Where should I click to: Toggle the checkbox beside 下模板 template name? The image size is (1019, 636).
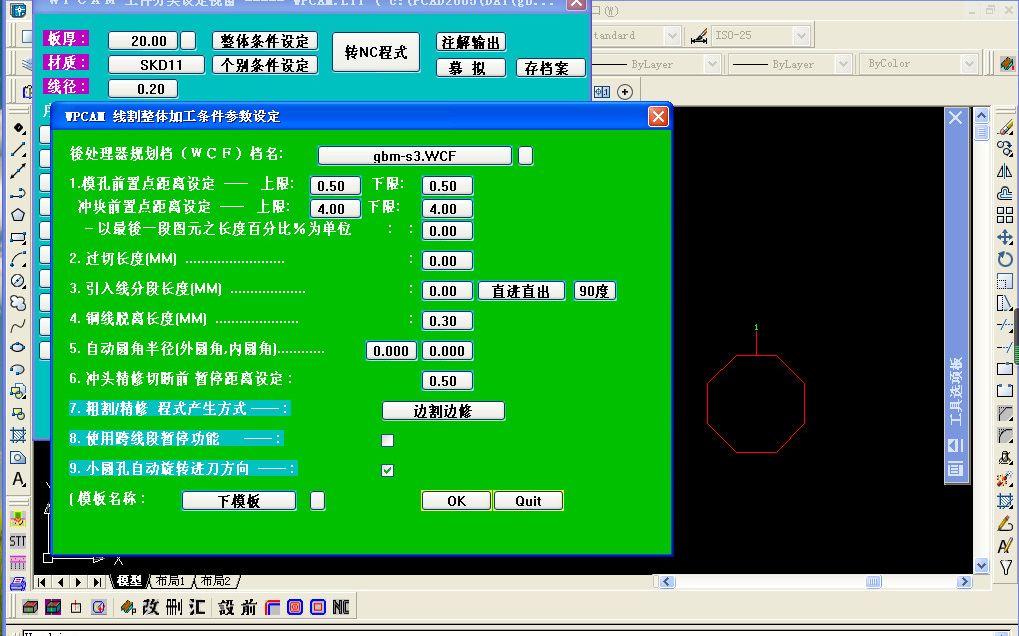coord(317,501)
